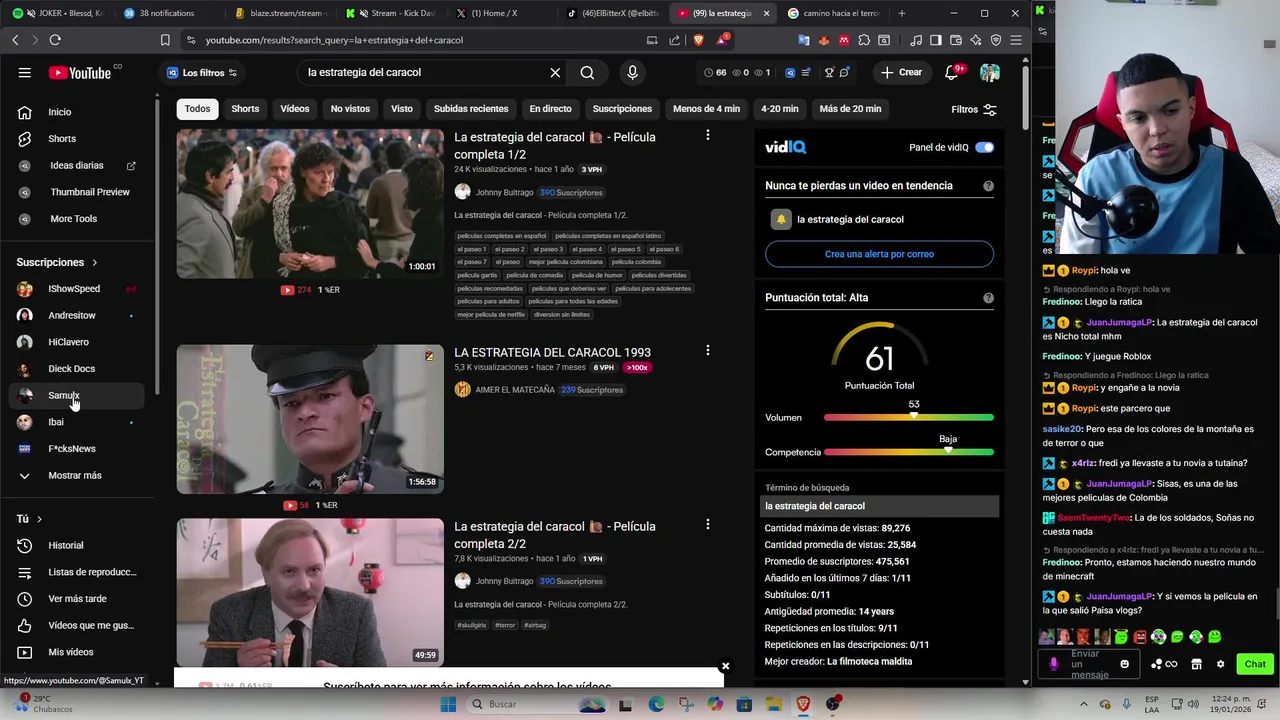
Task: Open the account avatar menu
Action: click(990, 72)
